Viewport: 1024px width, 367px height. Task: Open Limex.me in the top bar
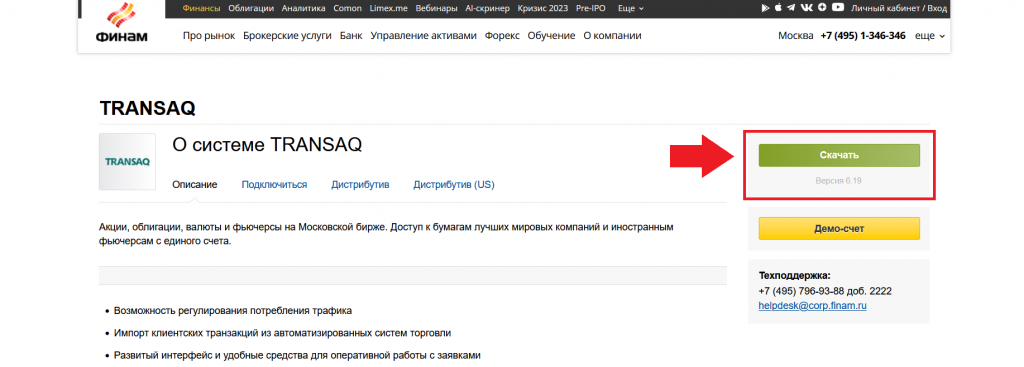[x=389, y=8]
